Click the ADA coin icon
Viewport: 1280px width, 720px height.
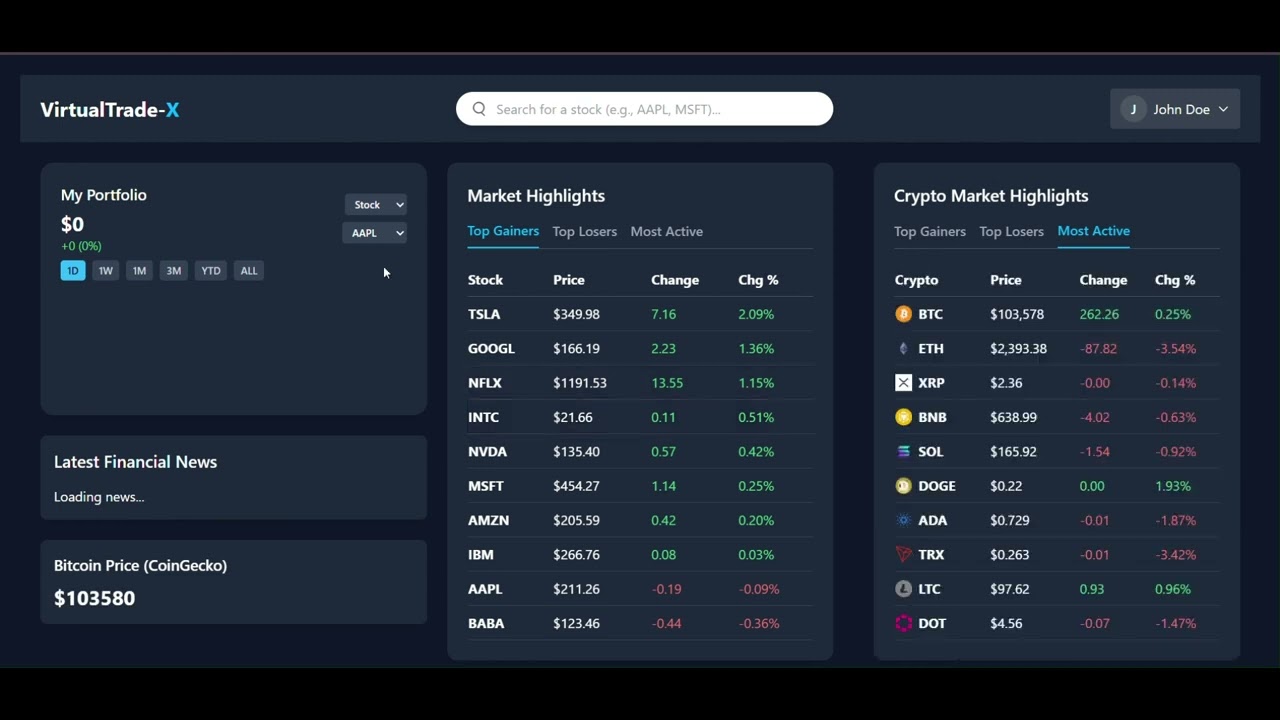pyautogui.click(x=904, y=520)
